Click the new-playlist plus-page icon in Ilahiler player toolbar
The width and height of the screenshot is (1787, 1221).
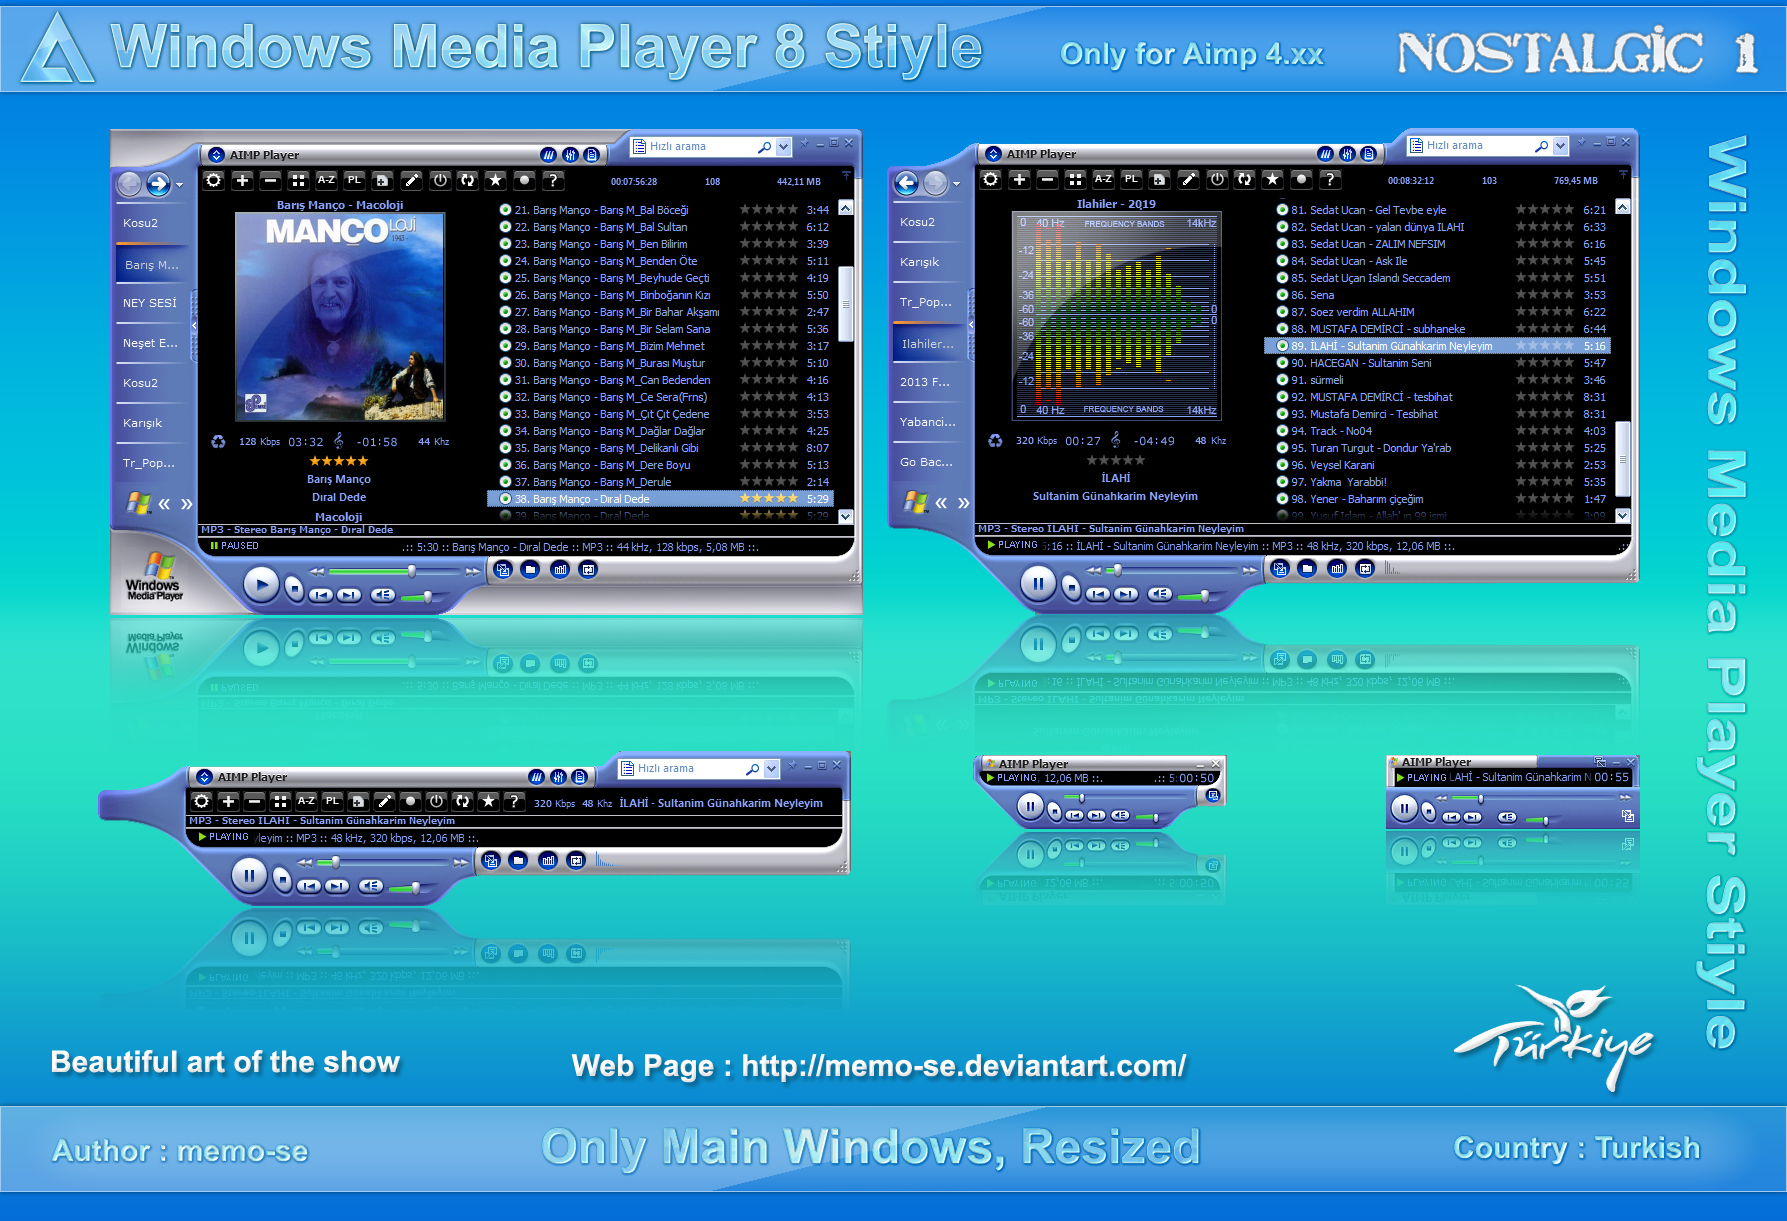coord(1159,179)
